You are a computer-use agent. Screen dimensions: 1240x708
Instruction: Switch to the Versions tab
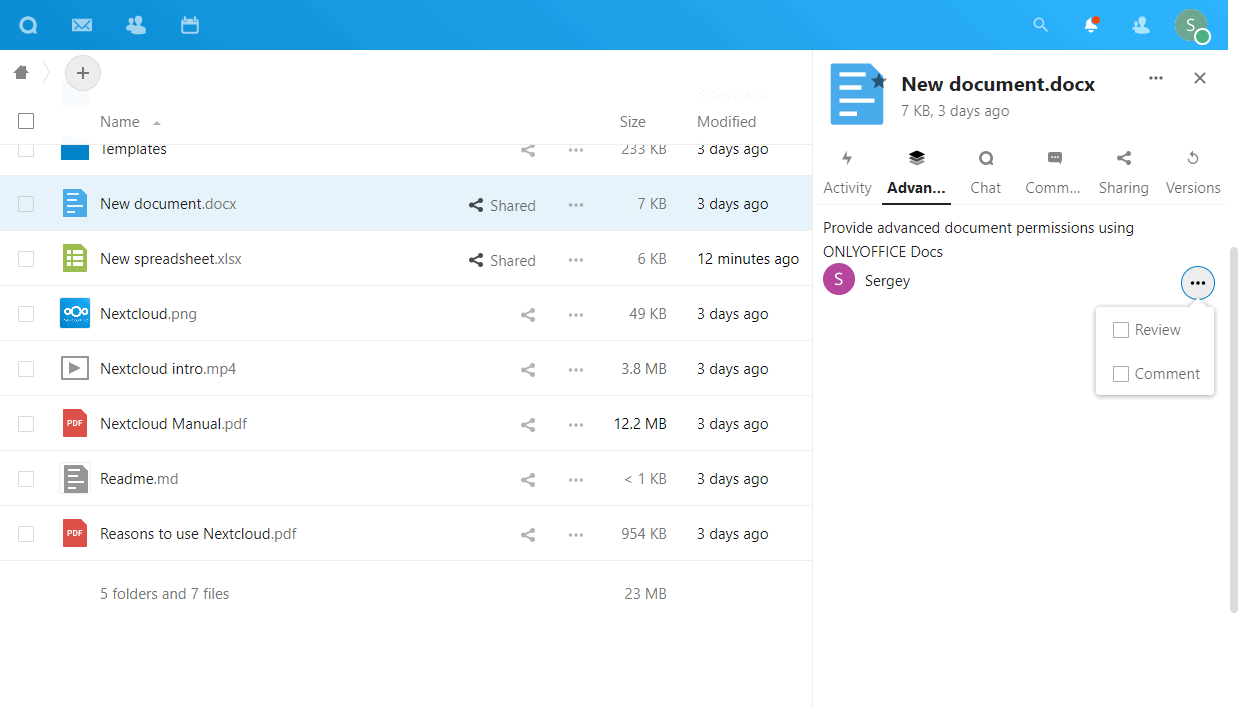[1193, 172]
